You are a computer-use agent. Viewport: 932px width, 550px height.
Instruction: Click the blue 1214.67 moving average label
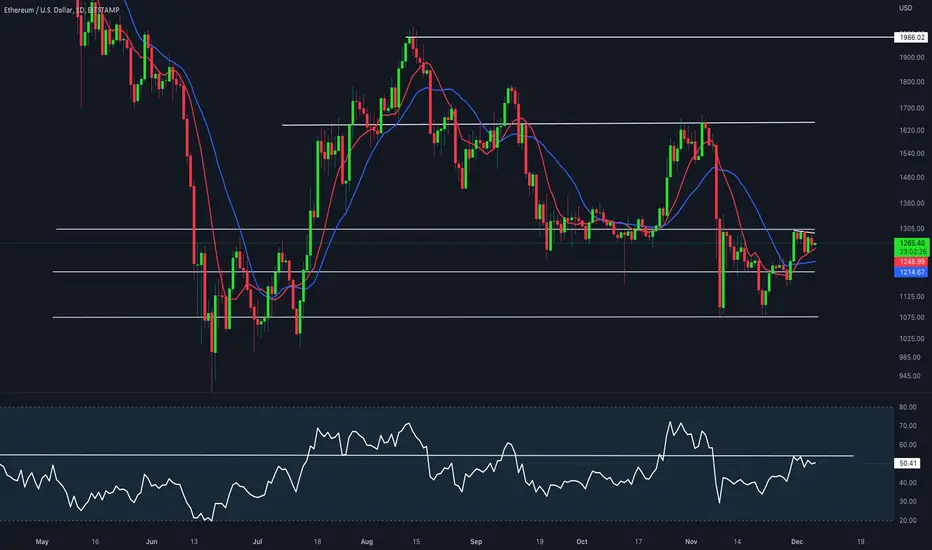coord(911,272)
